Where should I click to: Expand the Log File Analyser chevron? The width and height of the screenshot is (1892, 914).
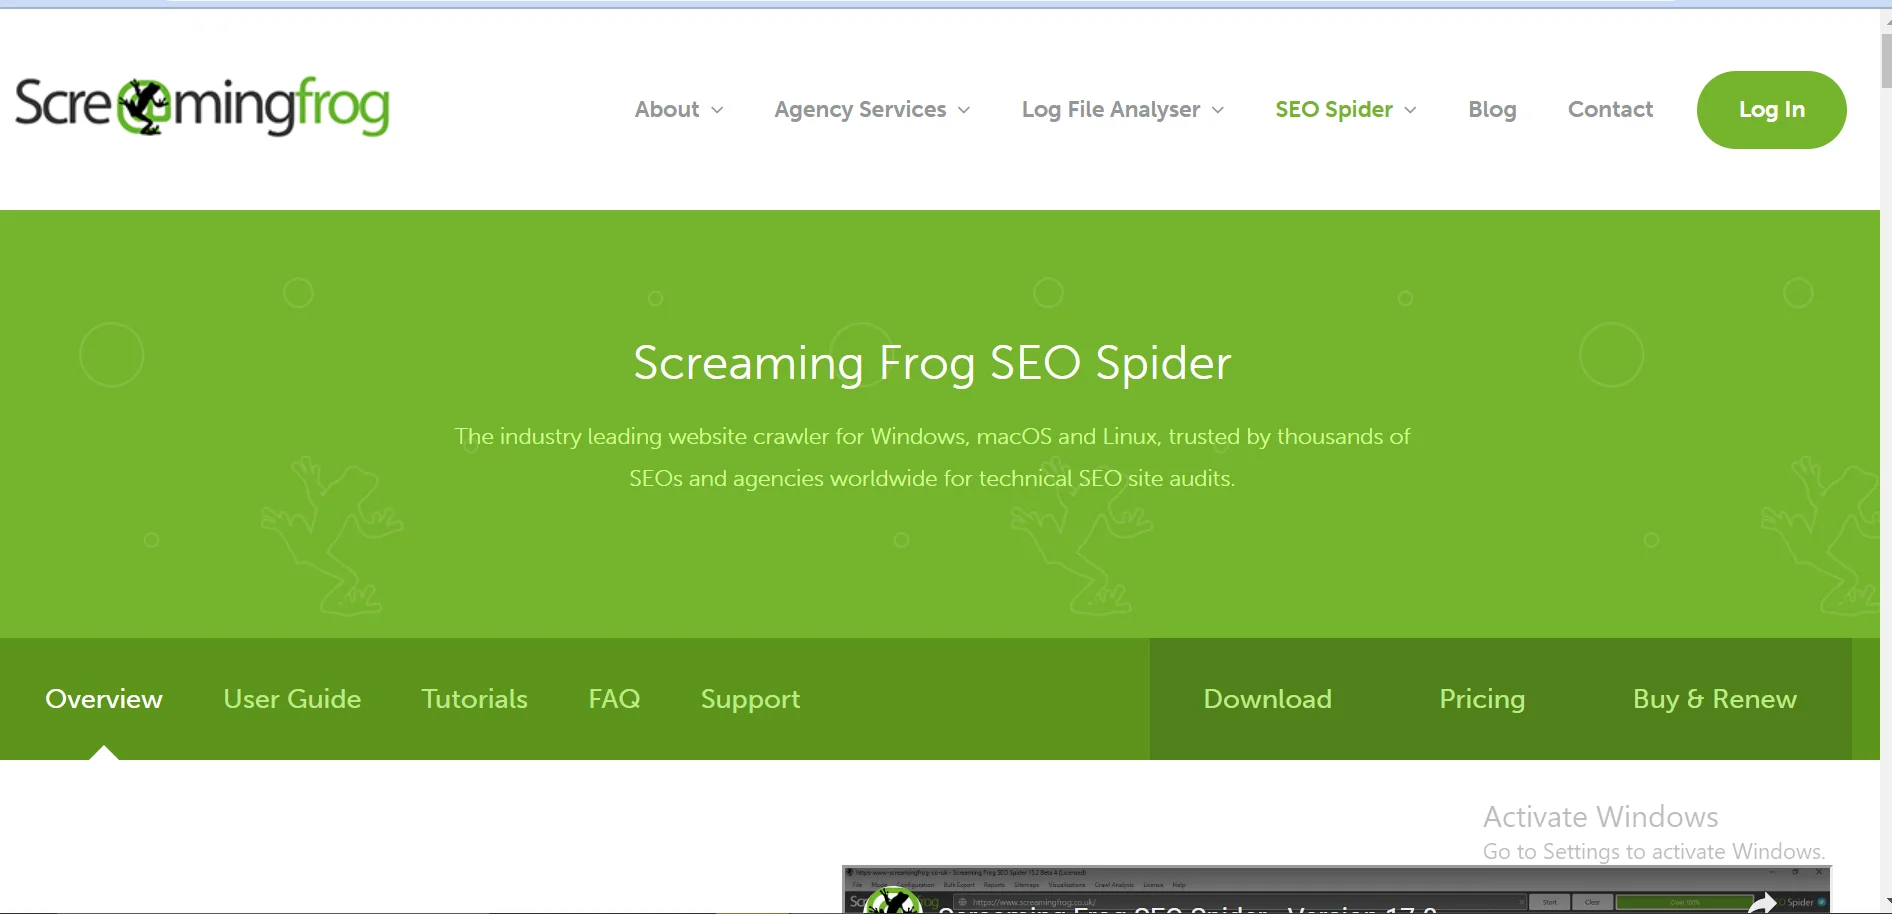click(1218, 110)
